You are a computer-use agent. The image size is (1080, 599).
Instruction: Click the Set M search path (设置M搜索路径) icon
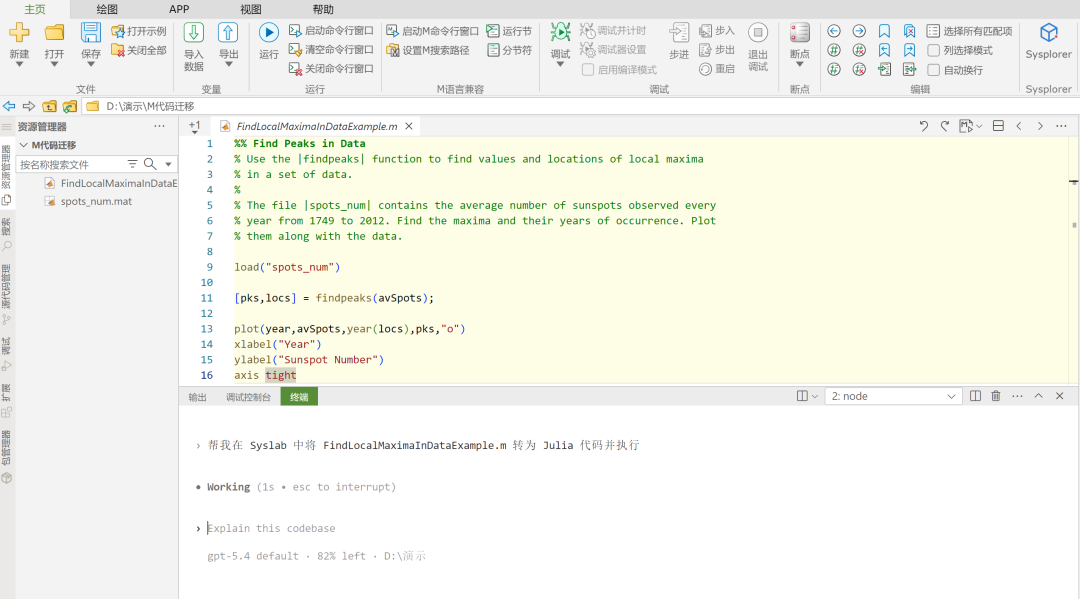393,50
